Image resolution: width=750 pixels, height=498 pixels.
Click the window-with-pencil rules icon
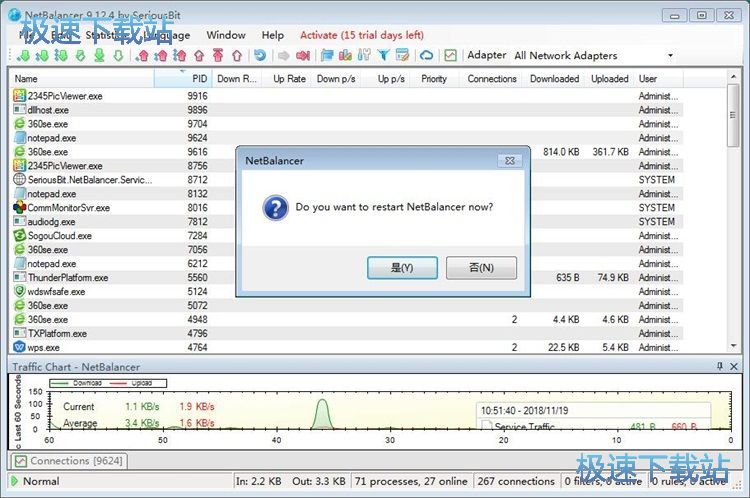(402, 55)
